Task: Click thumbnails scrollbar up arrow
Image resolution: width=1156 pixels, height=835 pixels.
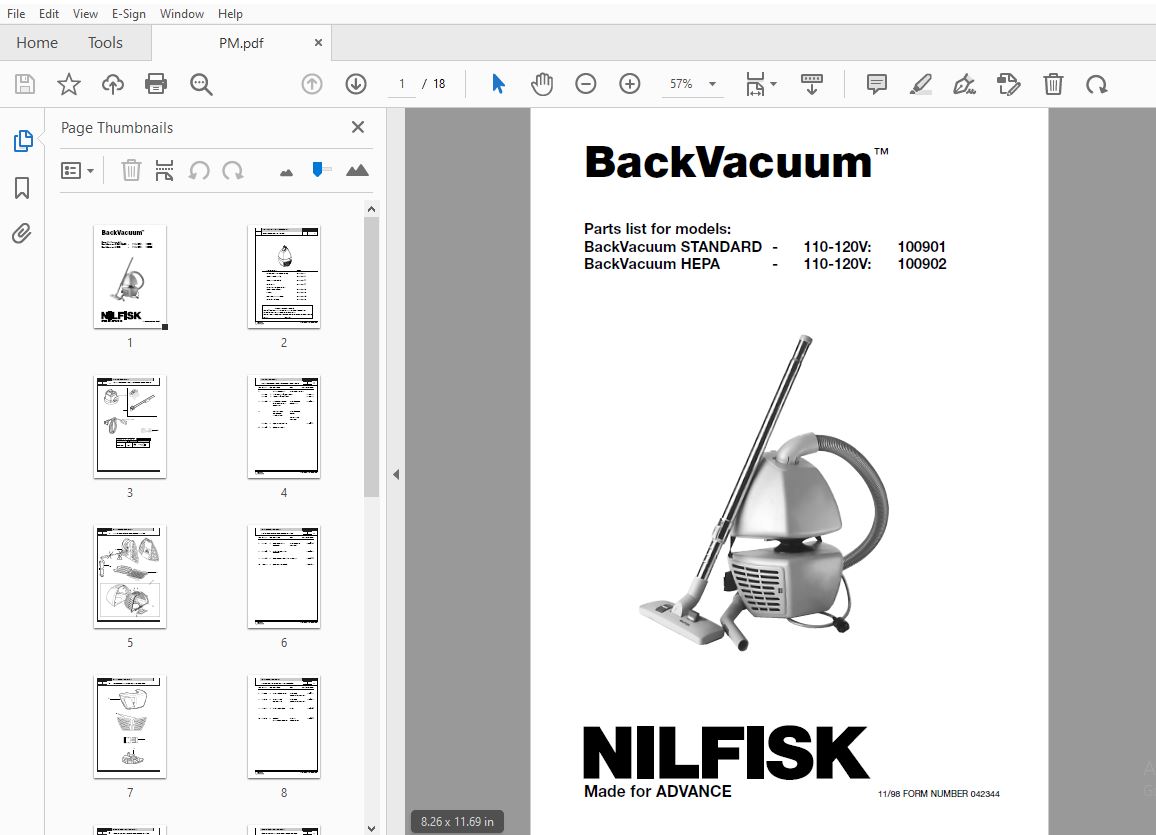Action: pyautogui.click(x=372, y=209)
